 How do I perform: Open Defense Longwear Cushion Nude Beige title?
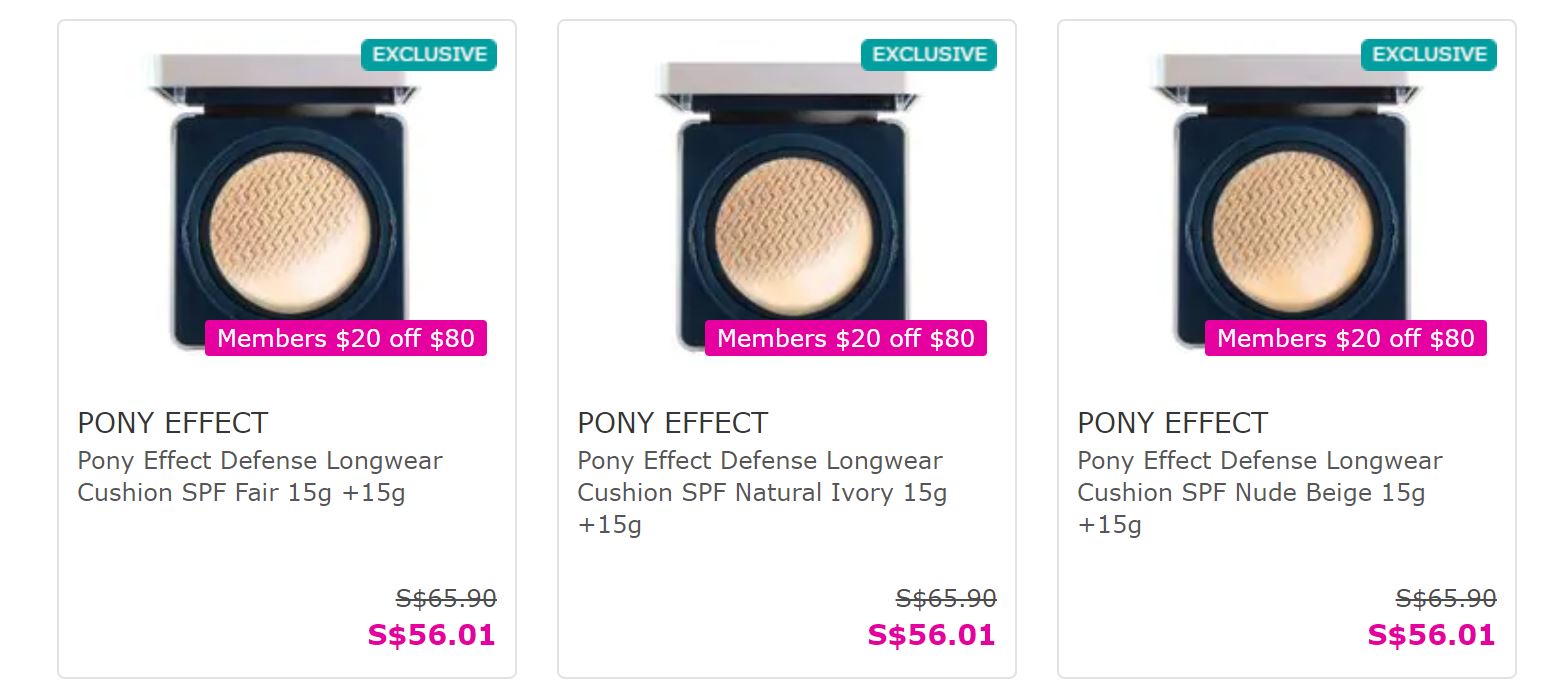[1260, 477]
